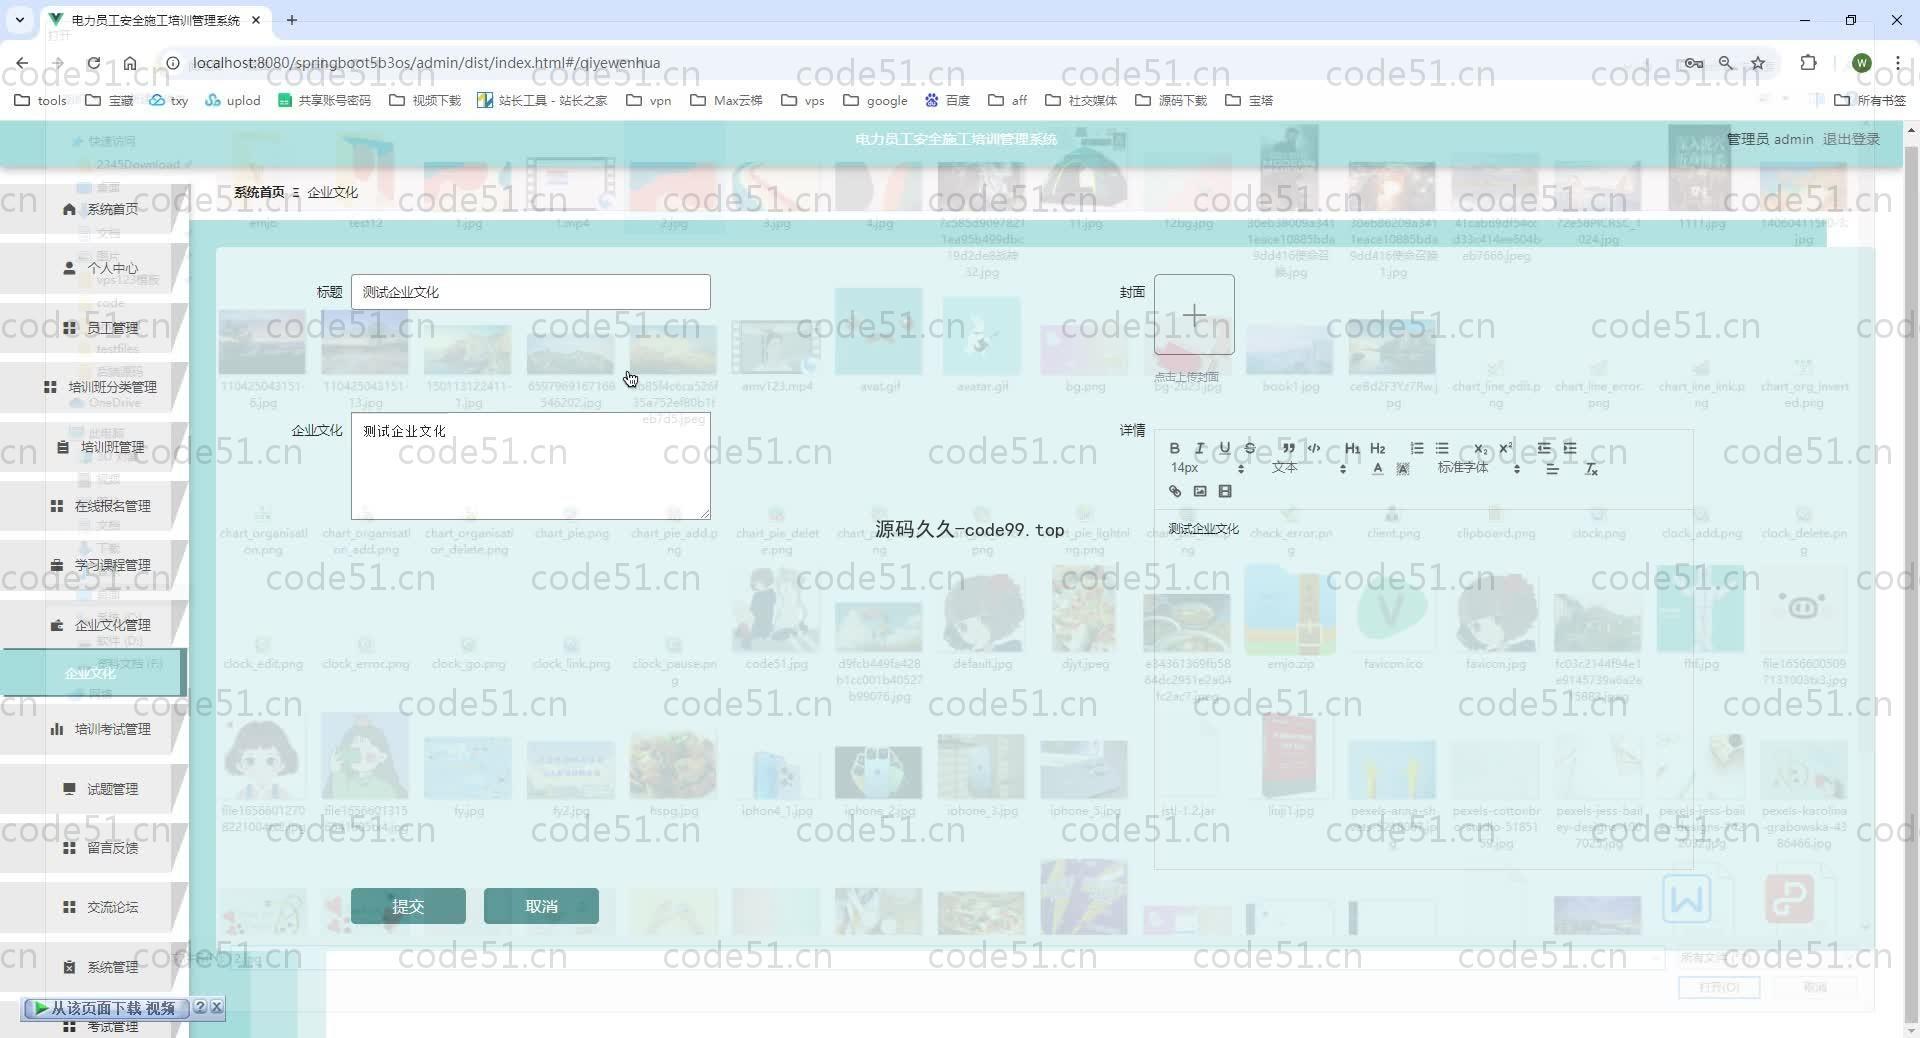Open 交流论坛 in the sidebar
Screen dimensions: 1920x1038
(x=94, y=907)
